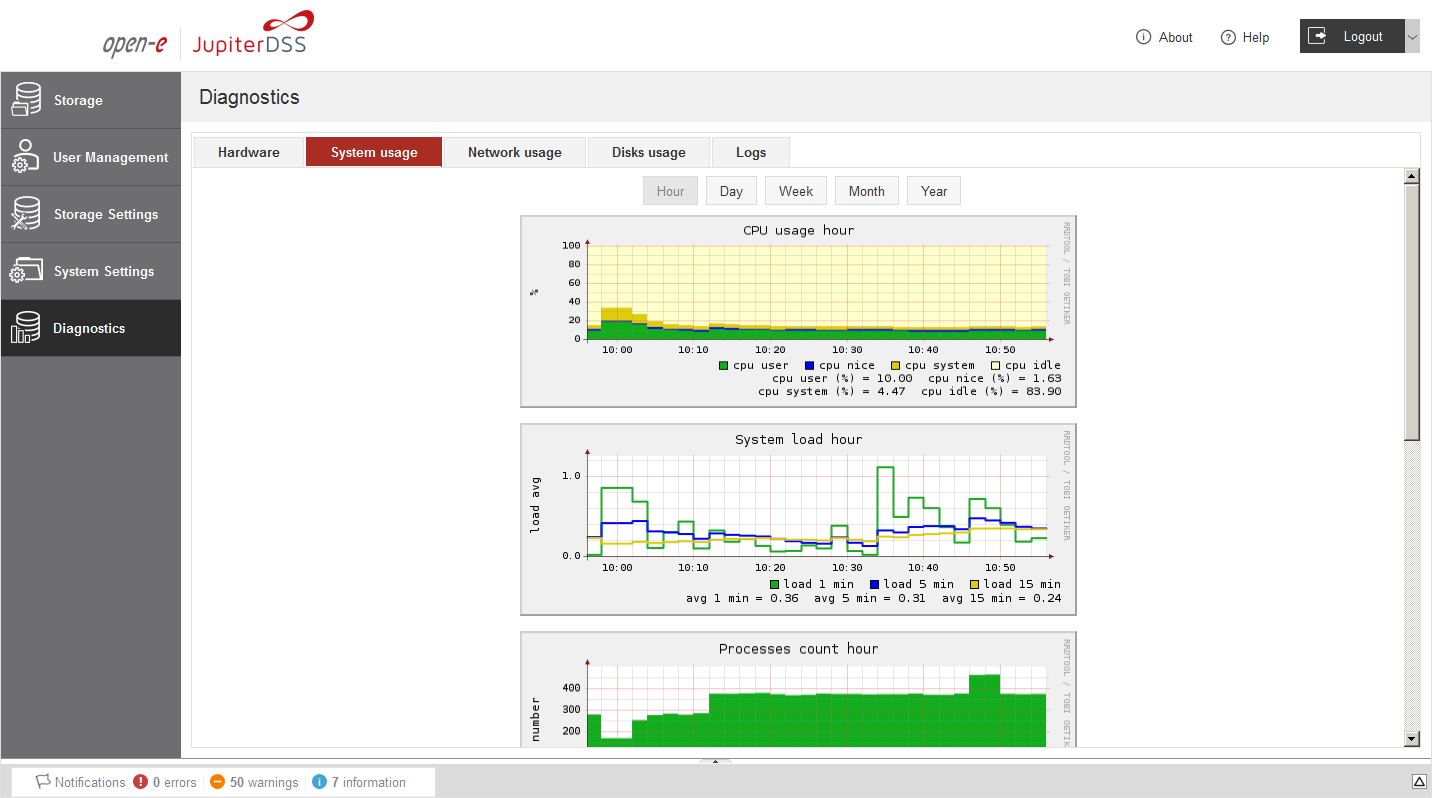Click the blue information indicator icon
The height and width of the screenshot is (798, 1432).
tap(319, 782)
